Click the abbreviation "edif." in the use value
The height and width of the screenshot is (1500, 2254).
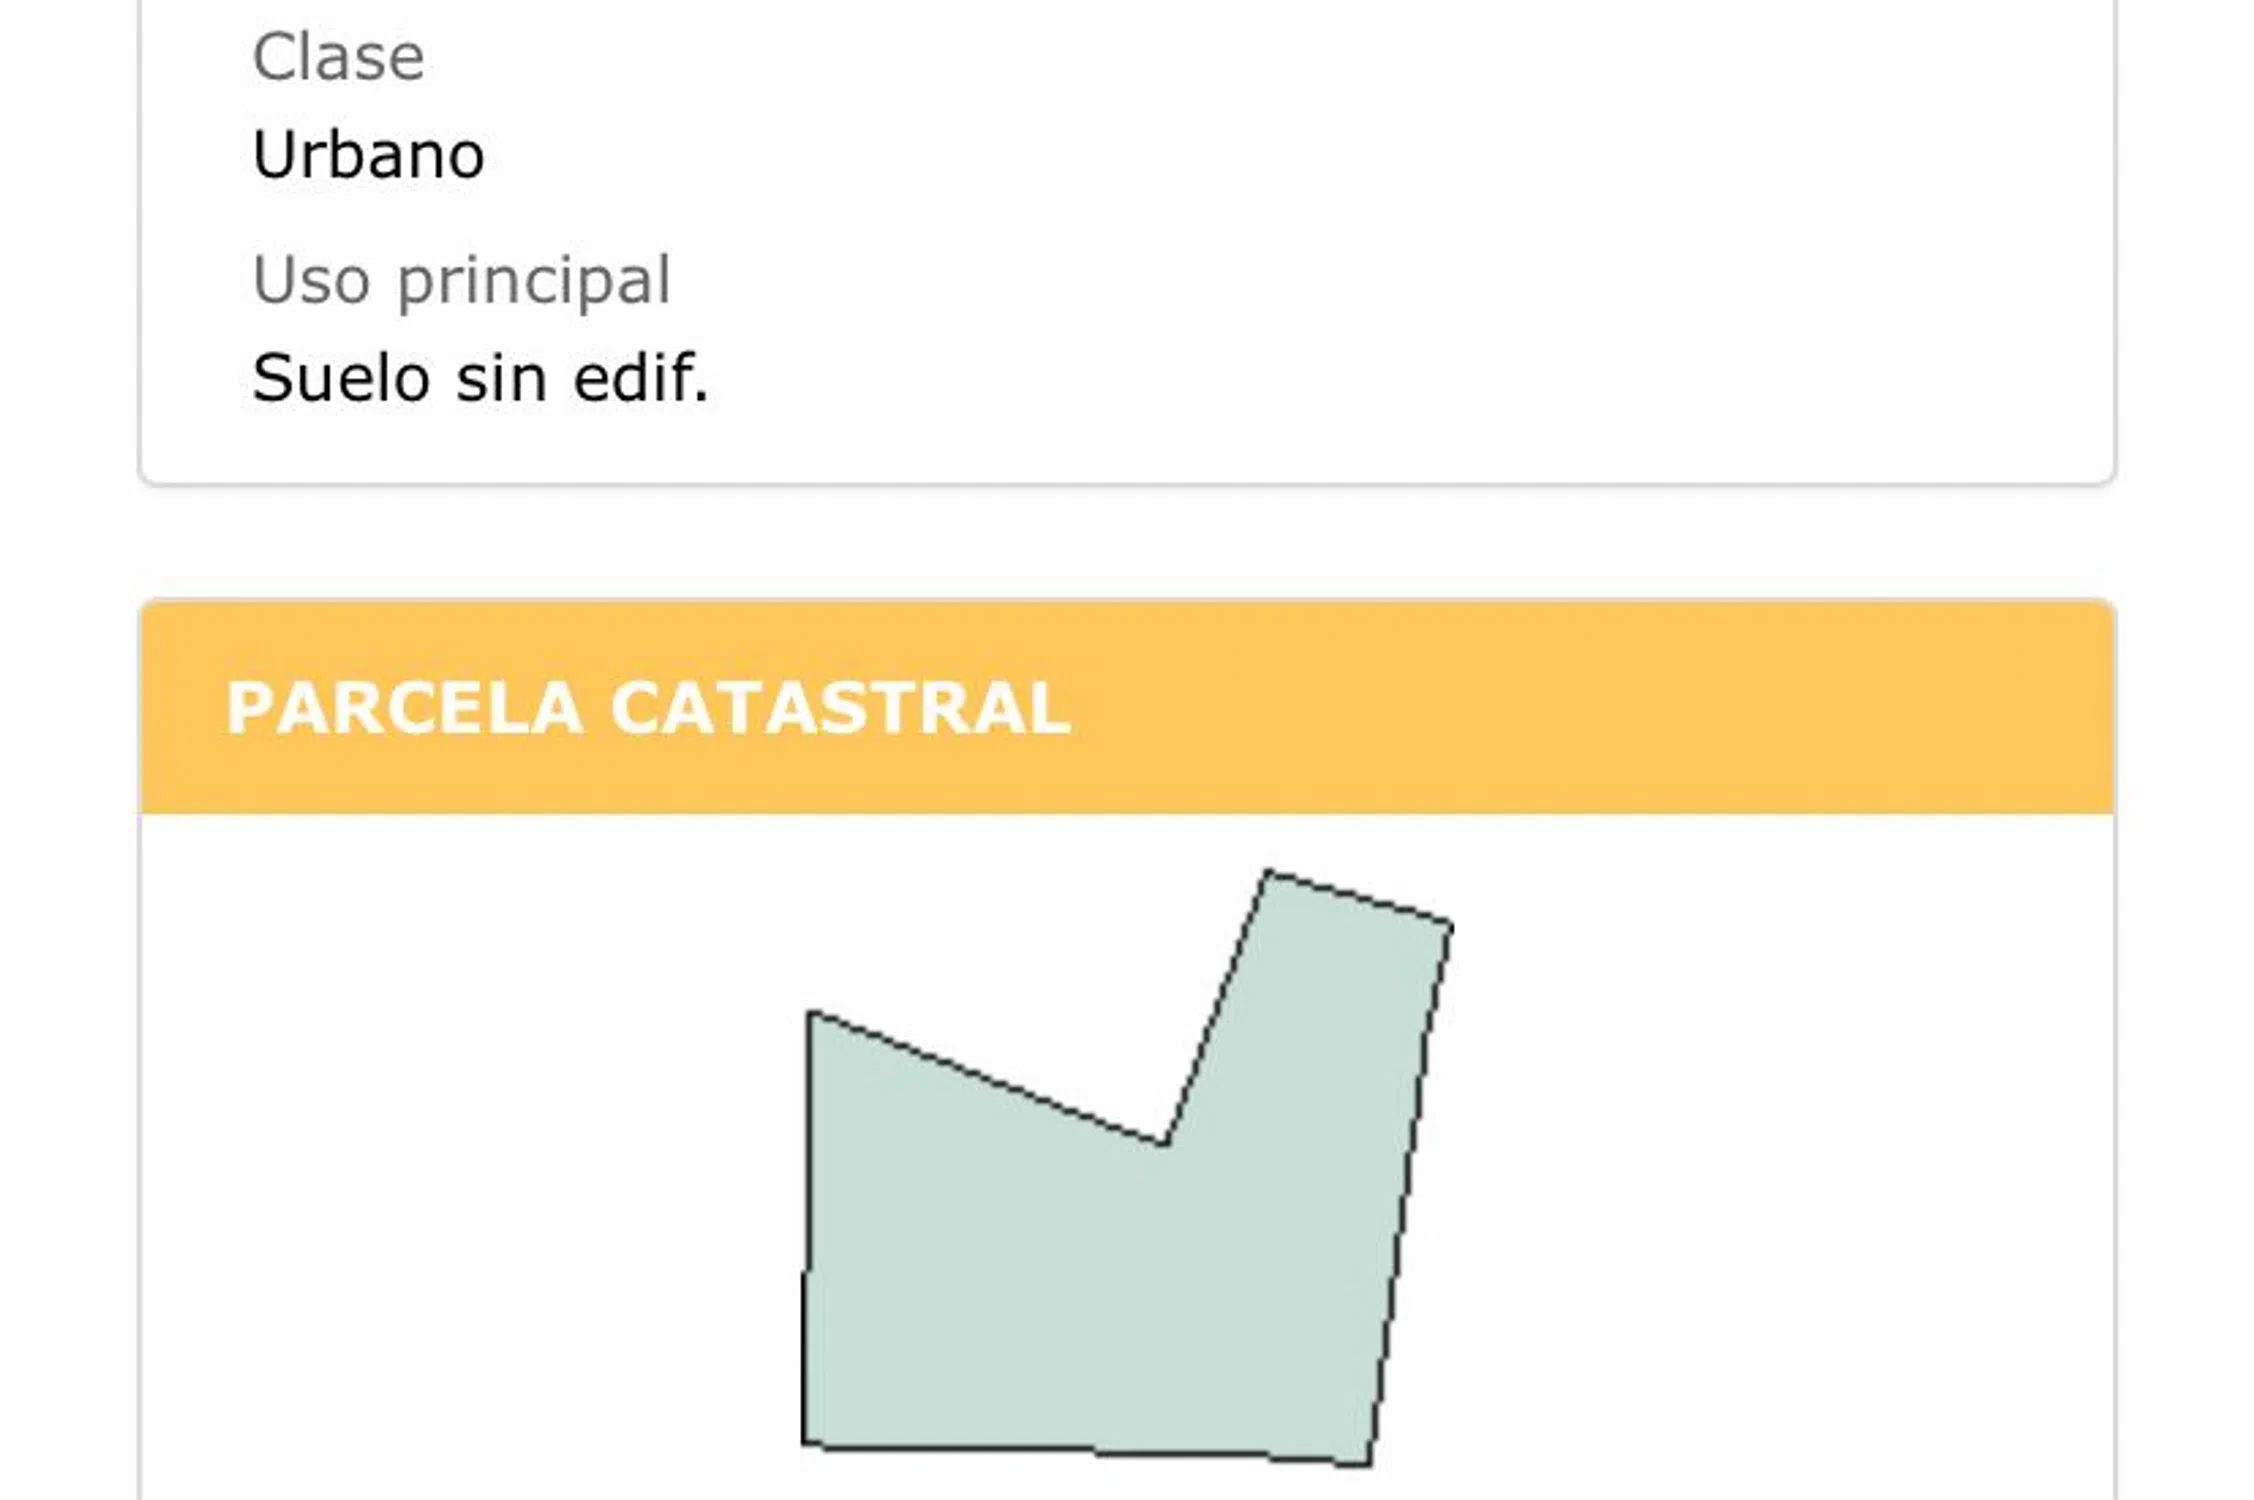[640, 378]
